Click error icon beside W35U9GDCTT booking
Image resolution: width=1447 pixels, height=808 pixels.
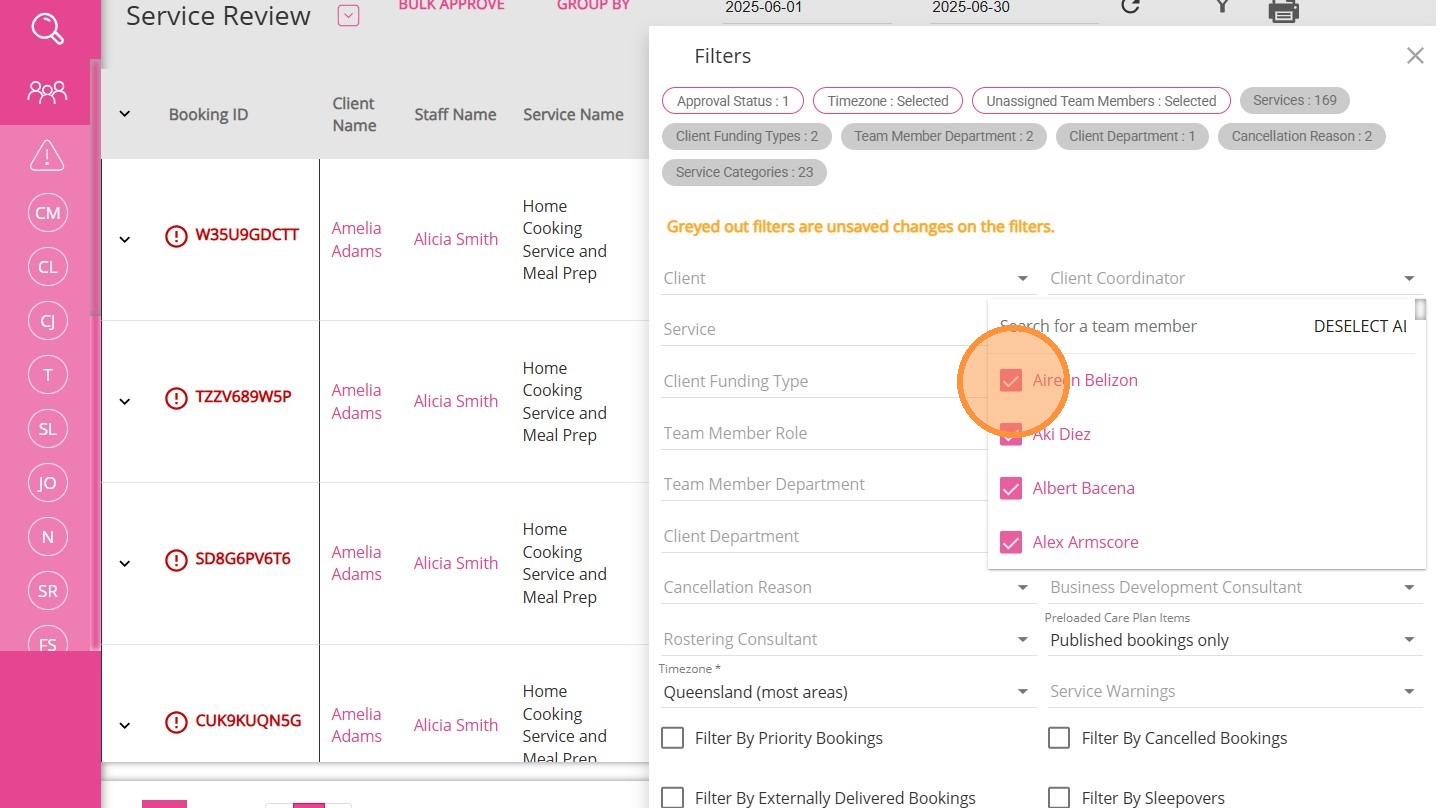click(x=176, y=236)
